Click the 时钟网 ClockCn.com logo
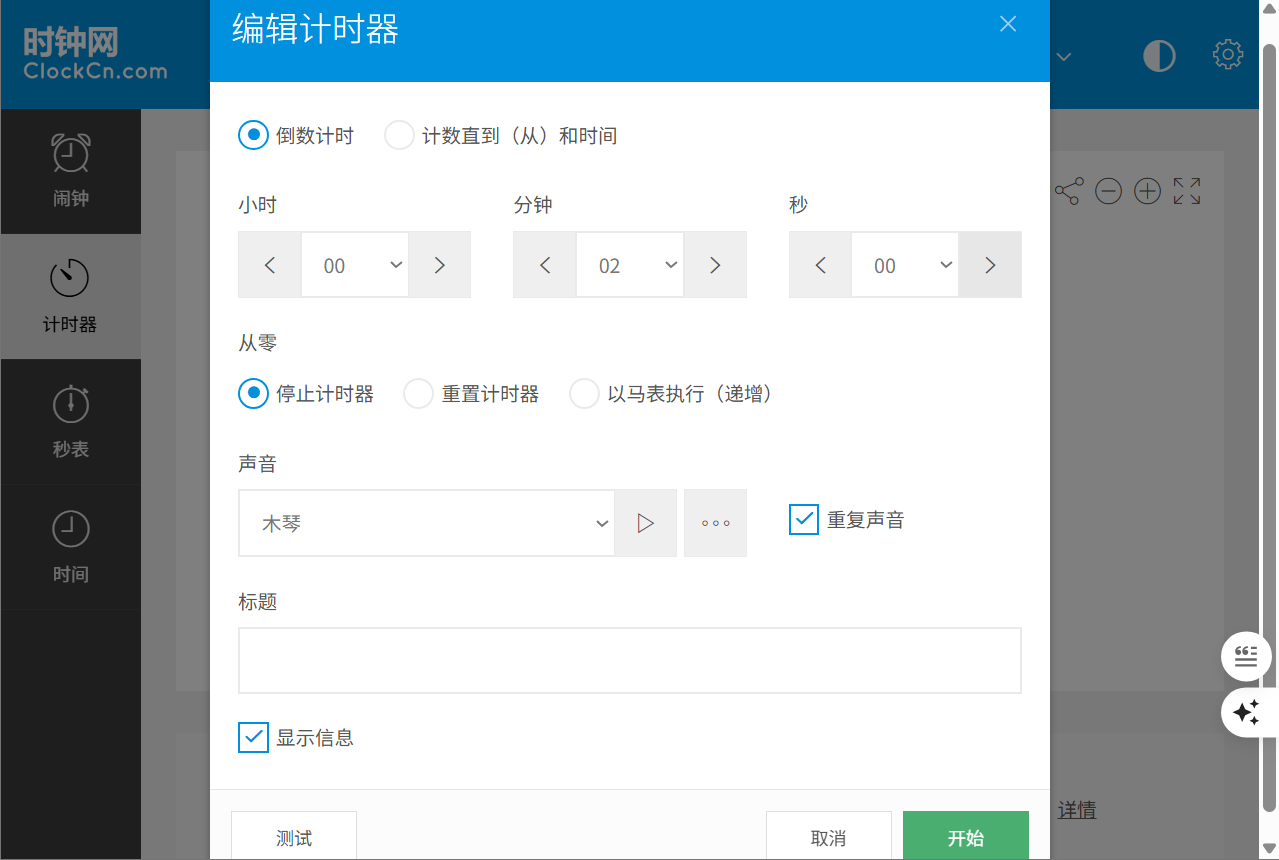 (95, 54)
